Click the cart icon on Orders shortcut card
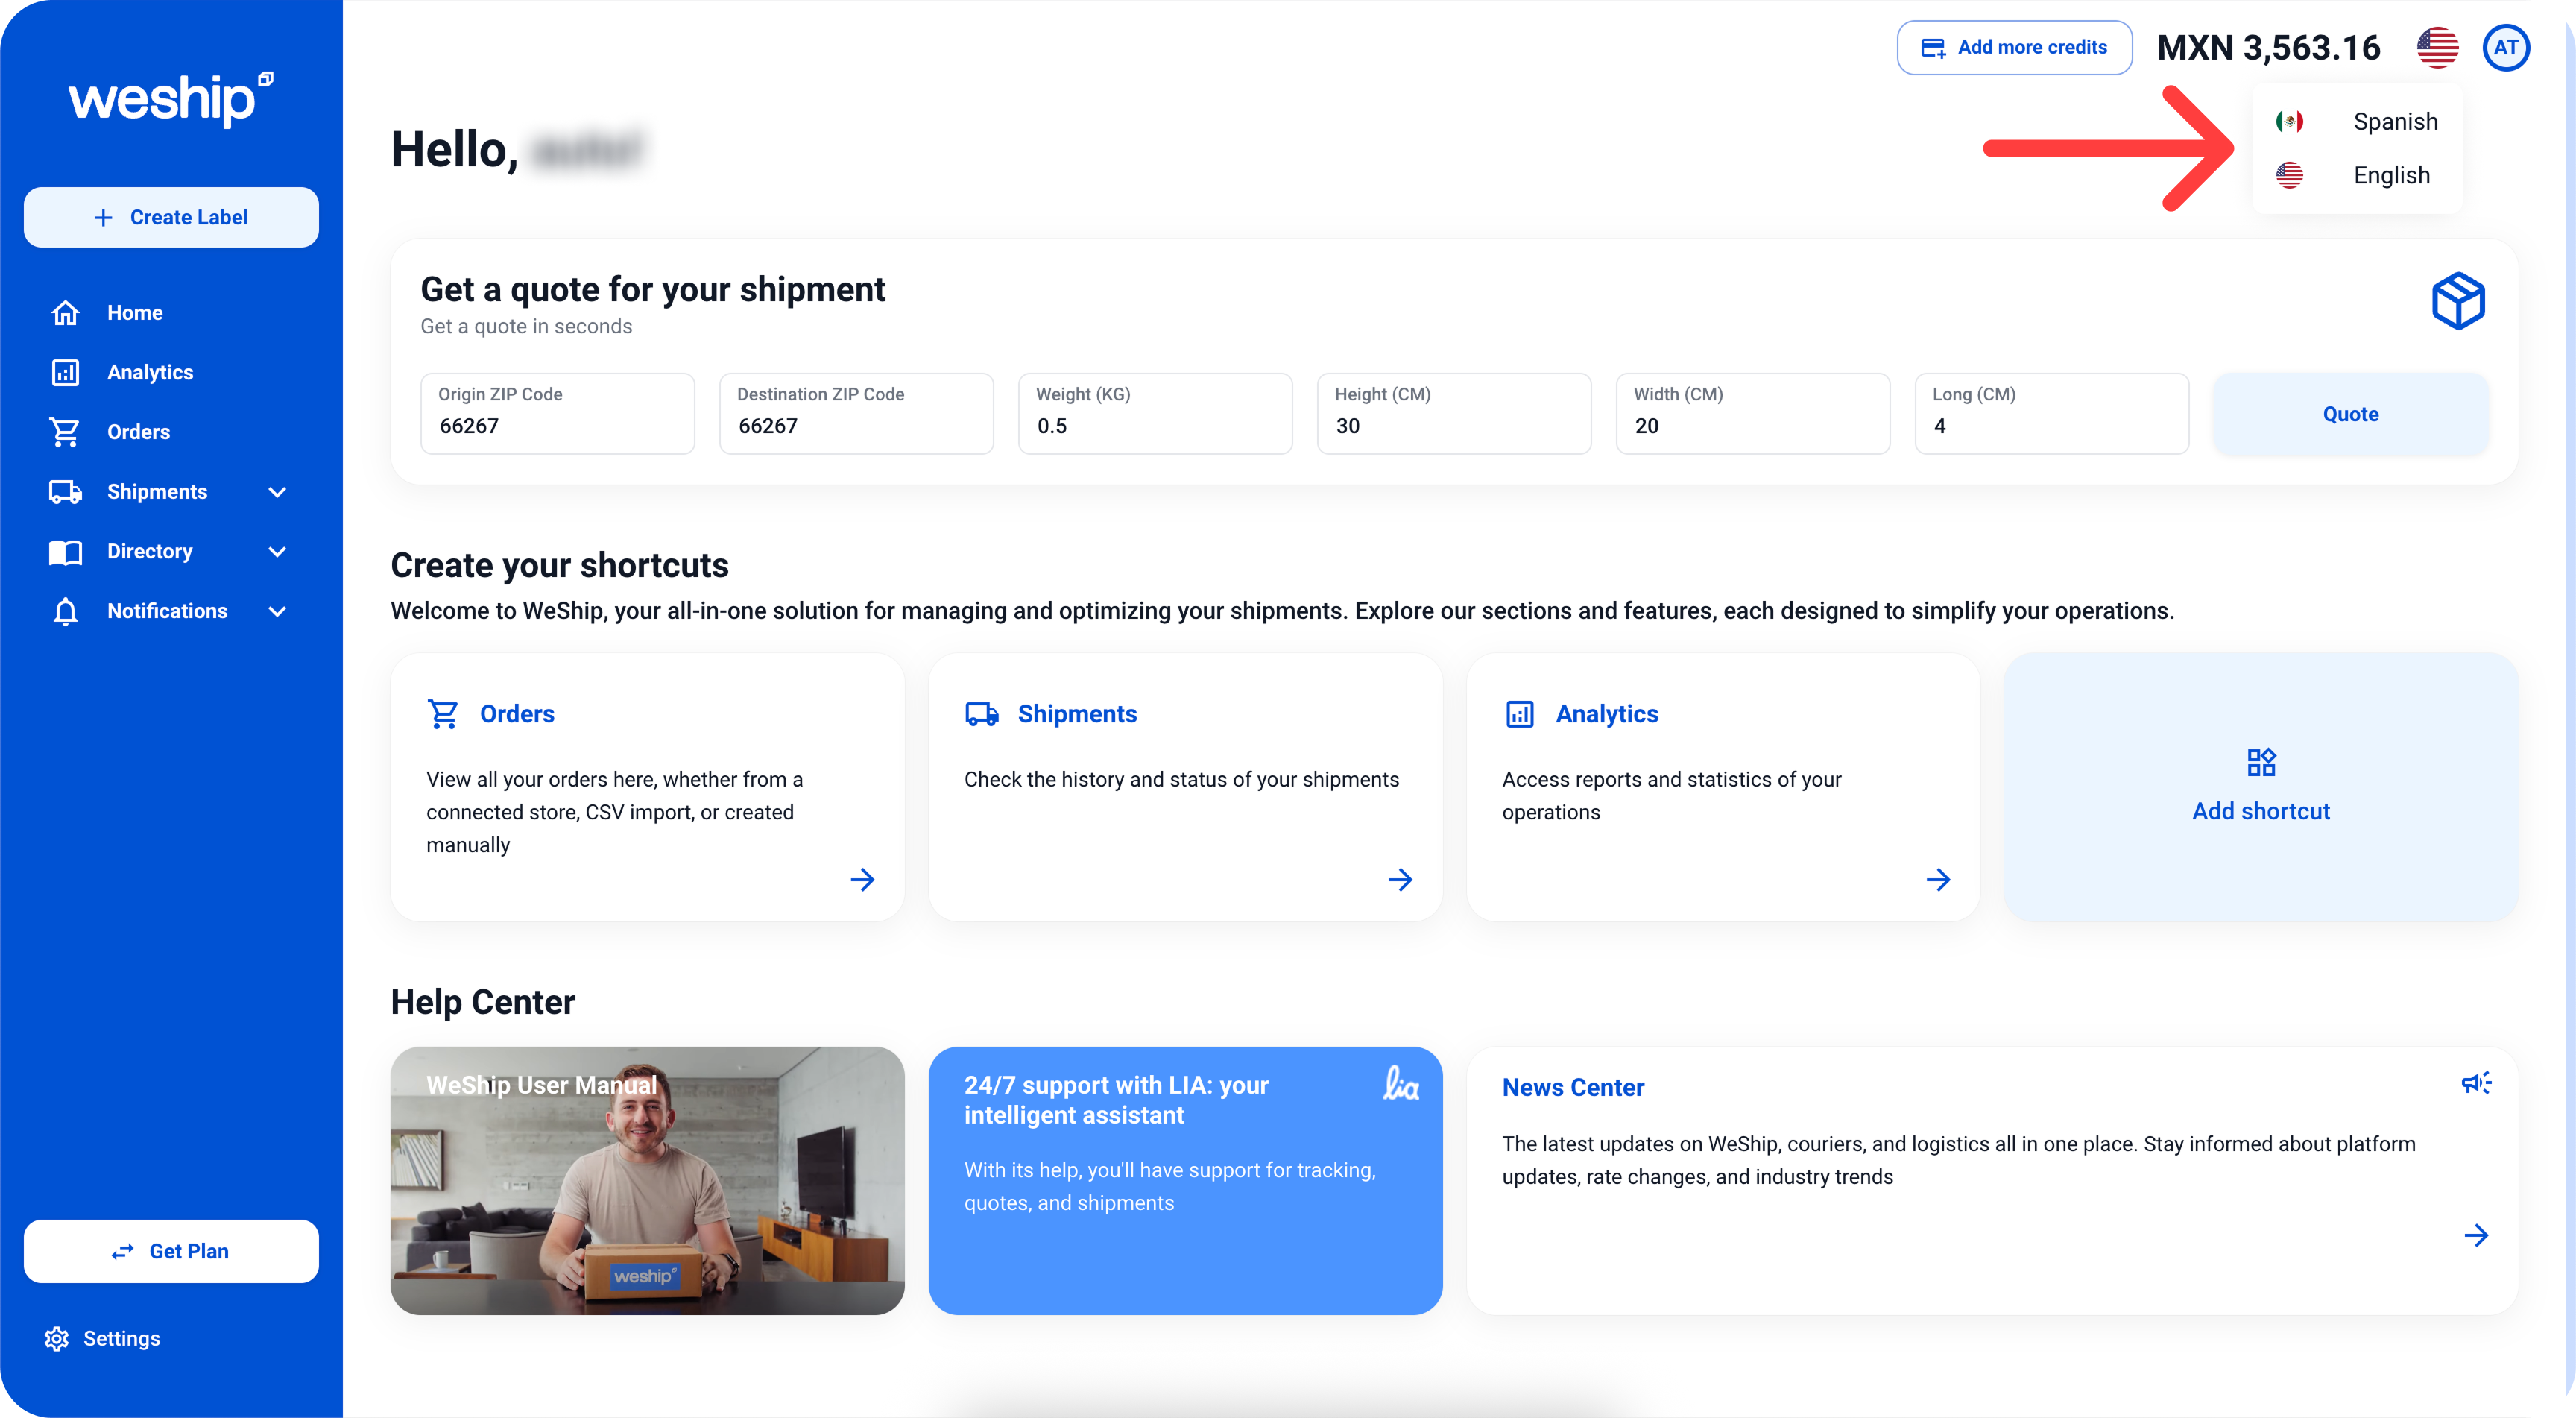The height and width of the screenshot is (1418, 2576). 443,714
